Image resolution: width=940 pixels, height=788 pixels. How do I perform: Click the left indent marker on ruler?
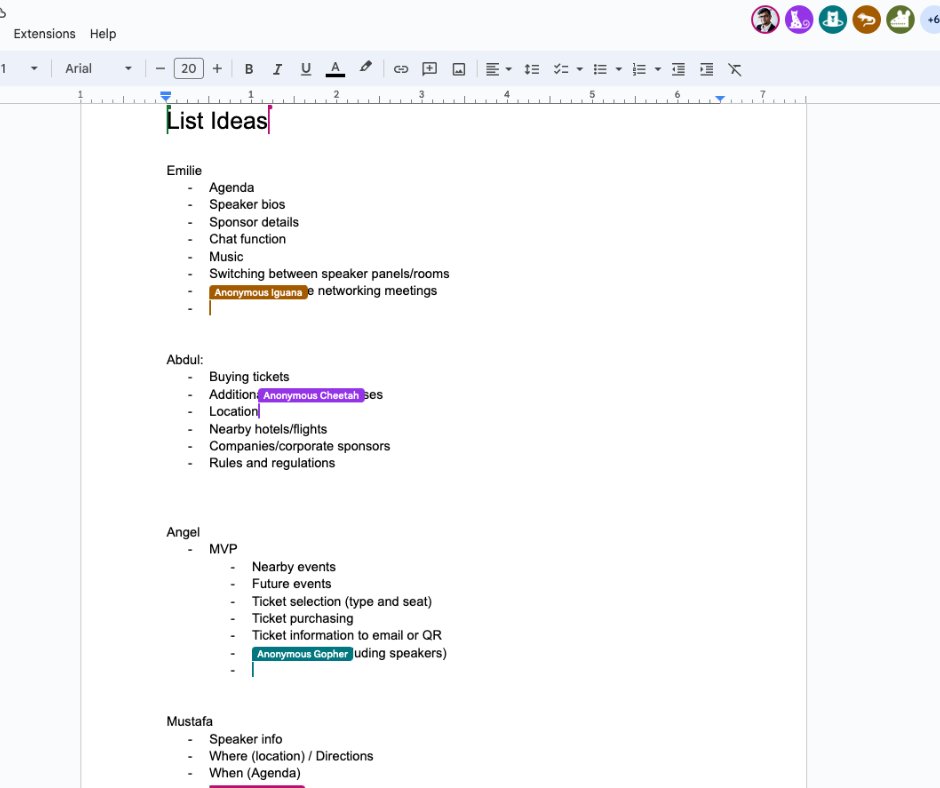pos(166,97)
